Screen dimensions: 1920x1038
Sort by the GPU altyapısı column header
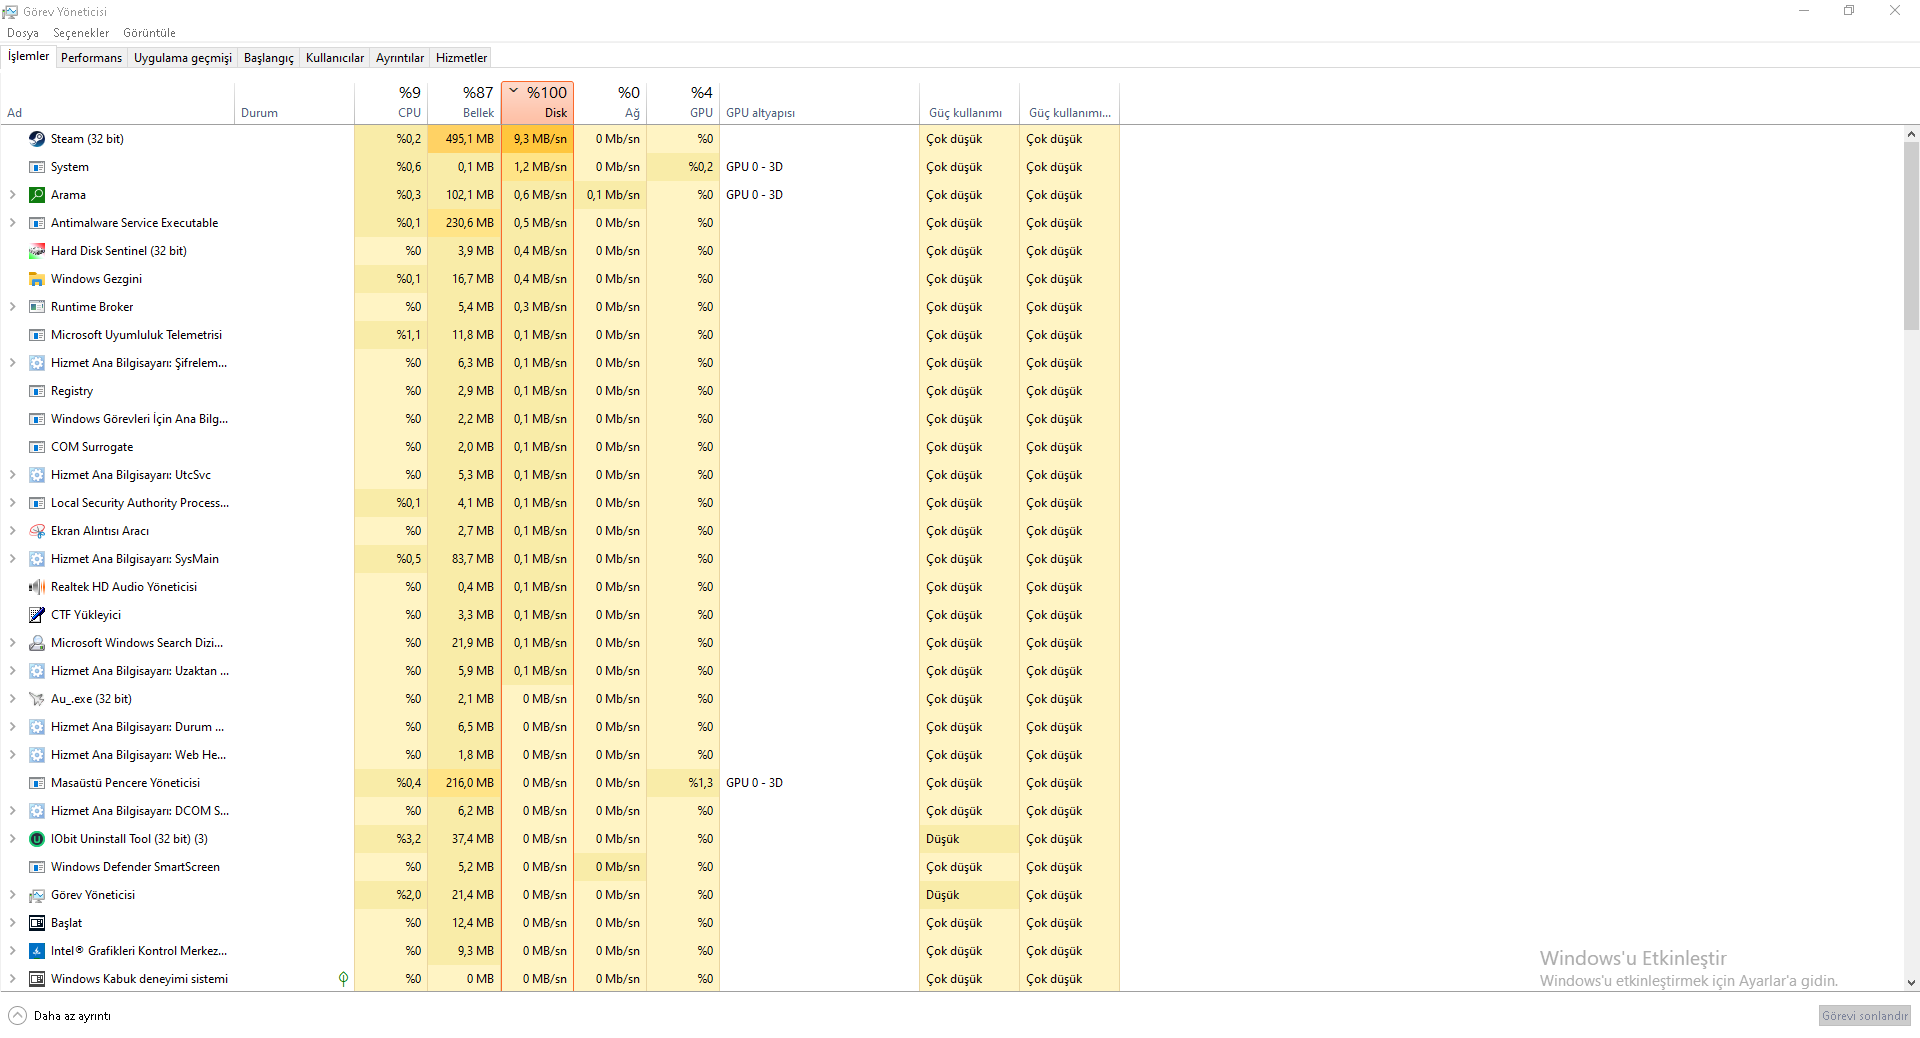pyautogui.click(x=819, y=103)
